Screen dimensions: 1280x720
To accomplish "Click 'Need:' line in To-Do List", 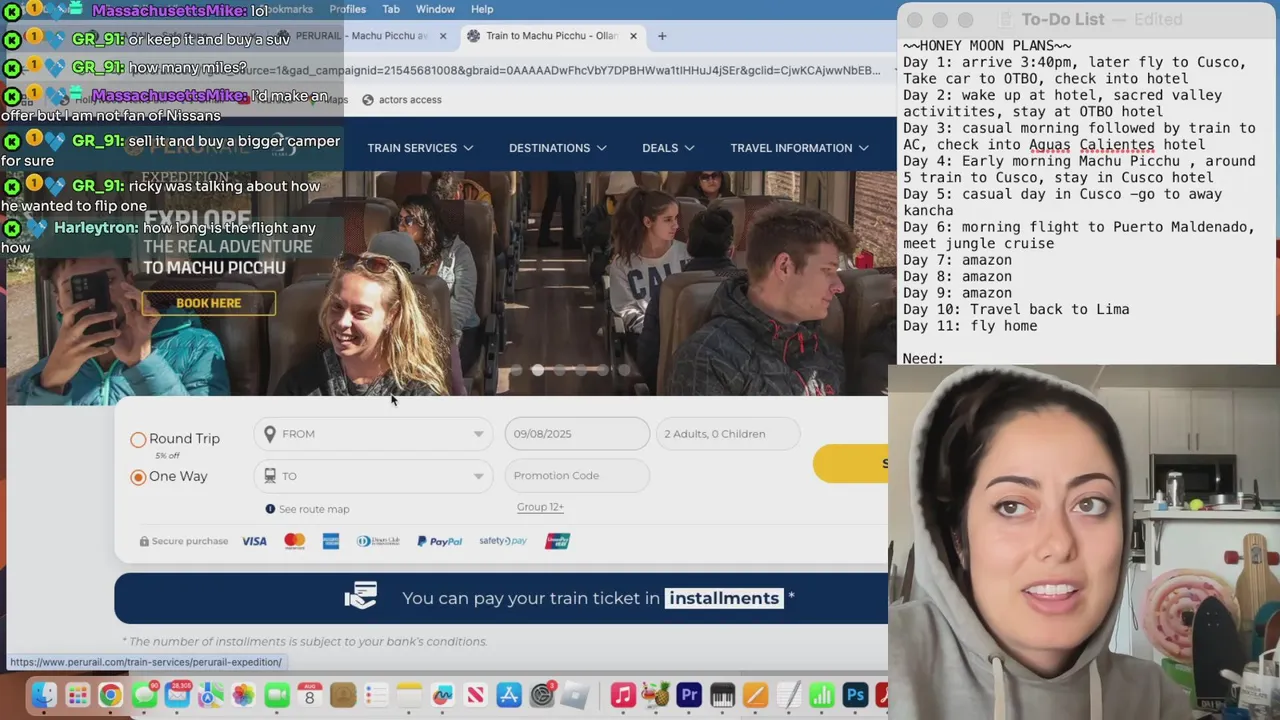I will point(923,358).
